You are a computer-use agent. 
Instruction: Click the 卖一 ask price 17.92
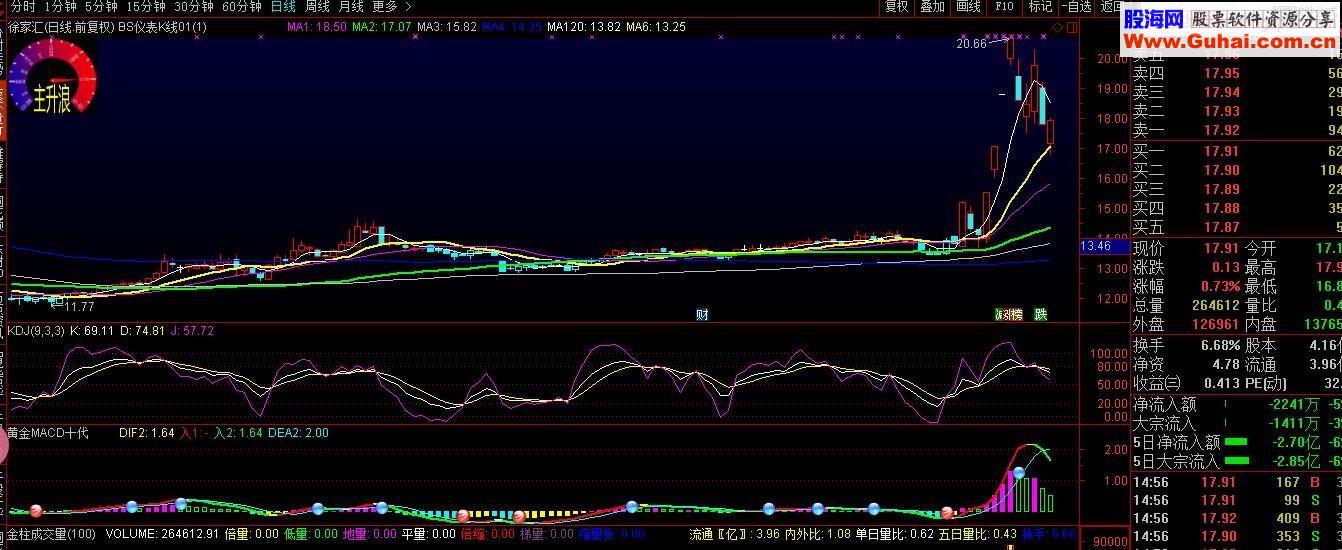[1221, 130]
